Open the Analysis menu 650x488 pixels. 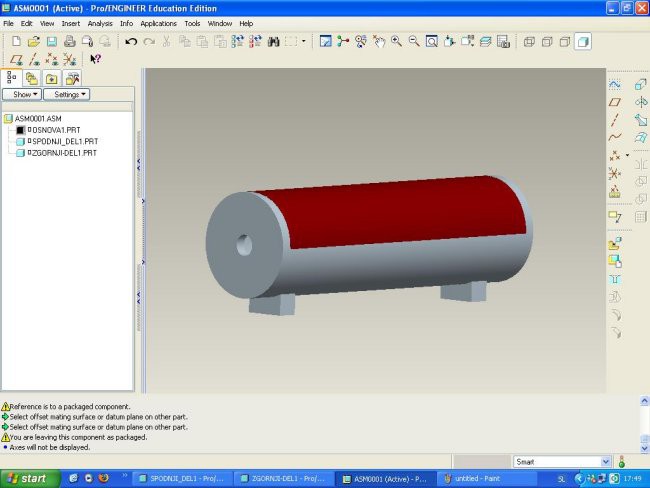coord(100,24)
